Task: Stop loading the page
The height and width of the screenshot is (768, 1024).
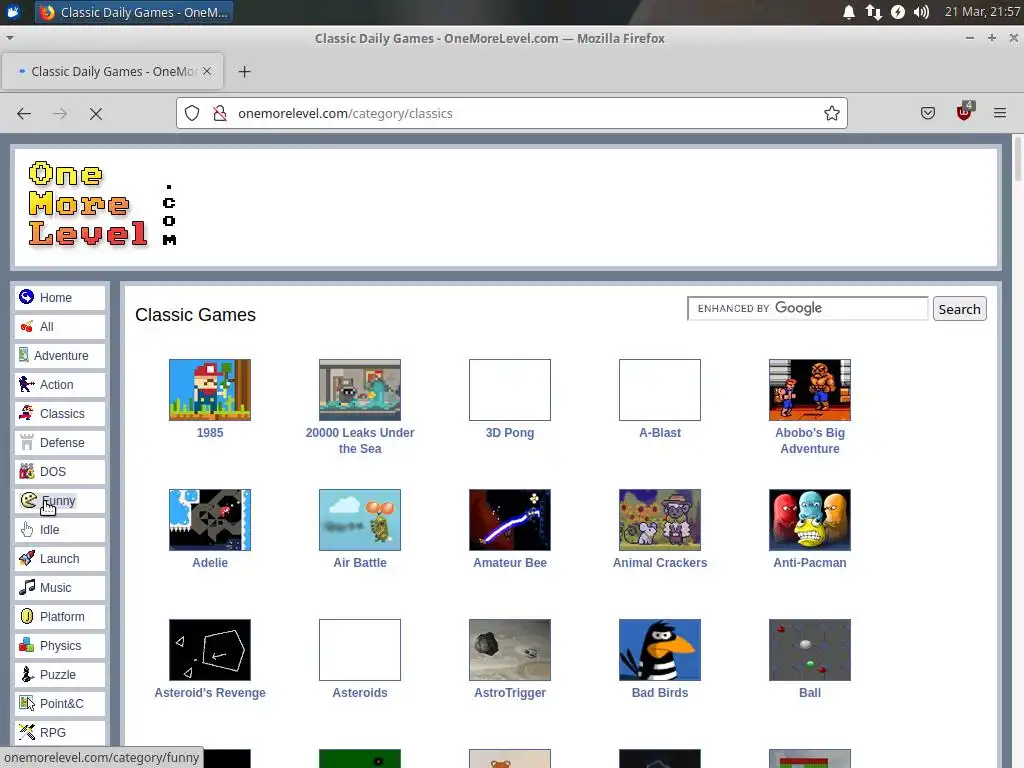Action: coord(96,114)
